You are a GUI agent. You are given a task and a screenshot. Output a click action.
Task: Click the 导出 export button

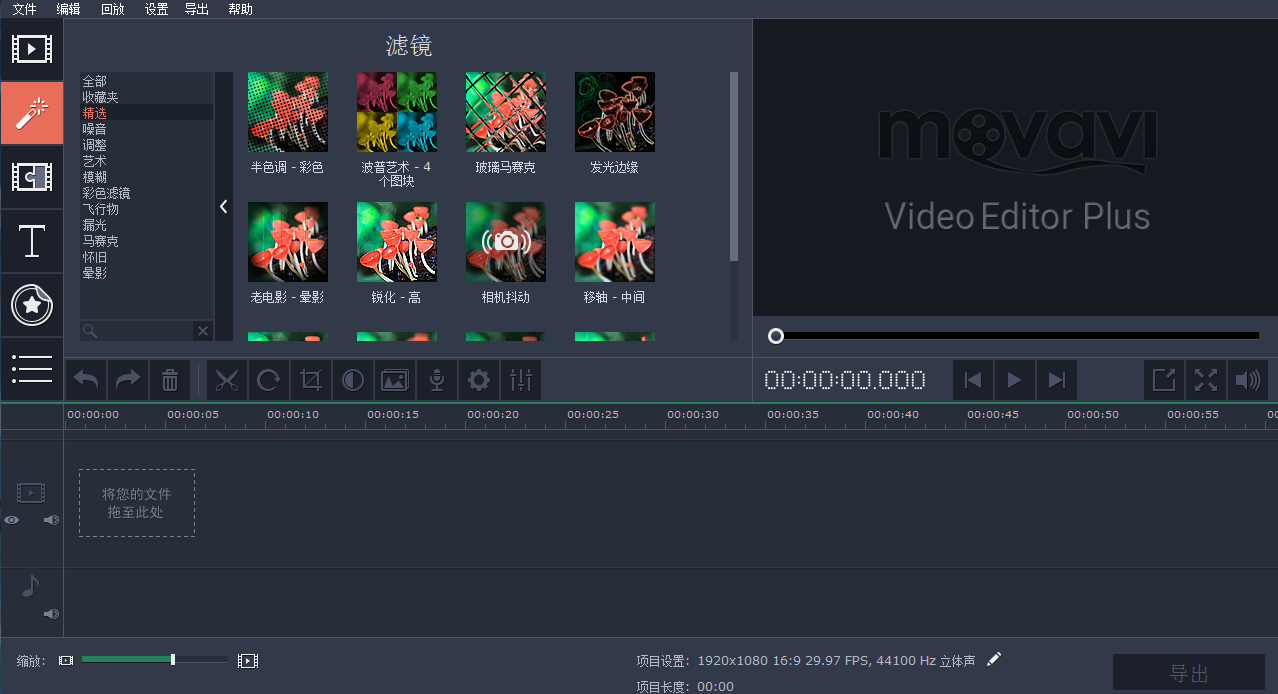[x=1188, y=672]
